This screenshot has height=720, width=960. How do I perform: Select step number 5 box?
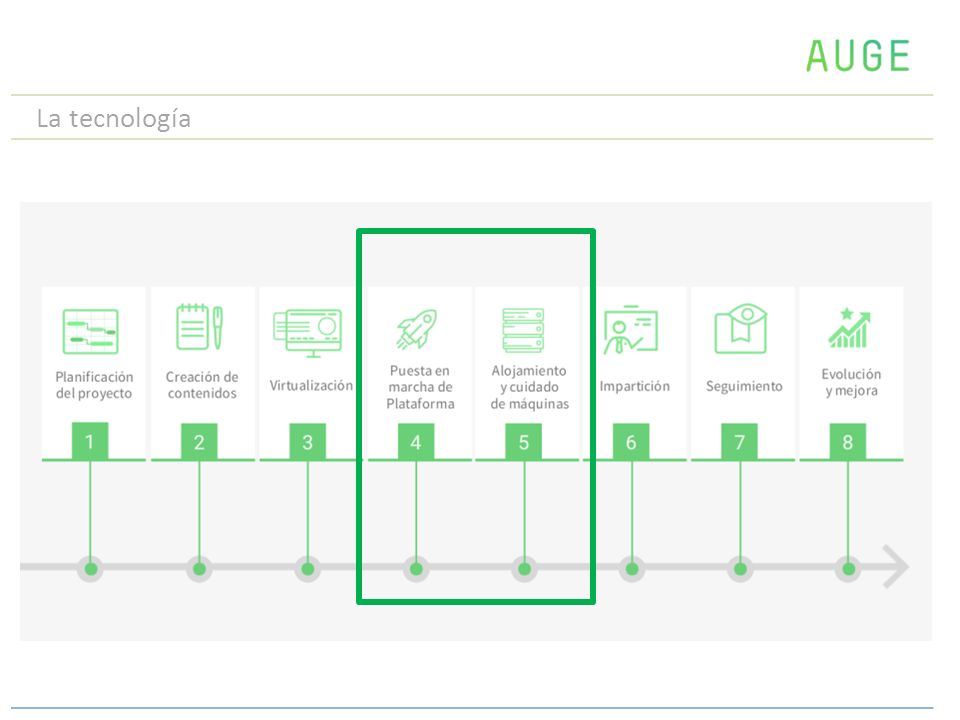click(523, 441)
